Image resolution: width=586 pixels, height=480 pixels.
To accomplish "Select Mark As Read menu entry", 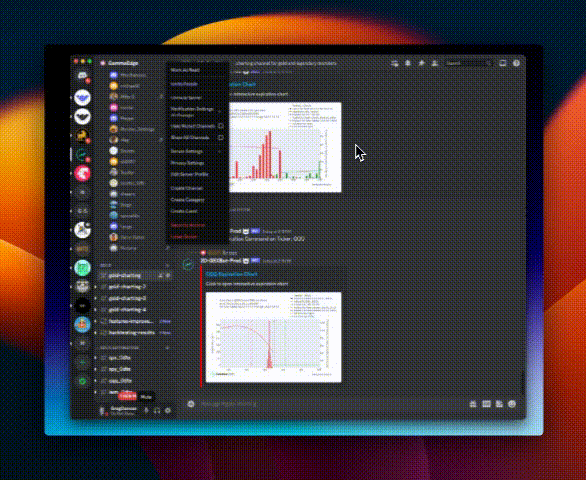I will click(185, 70).
